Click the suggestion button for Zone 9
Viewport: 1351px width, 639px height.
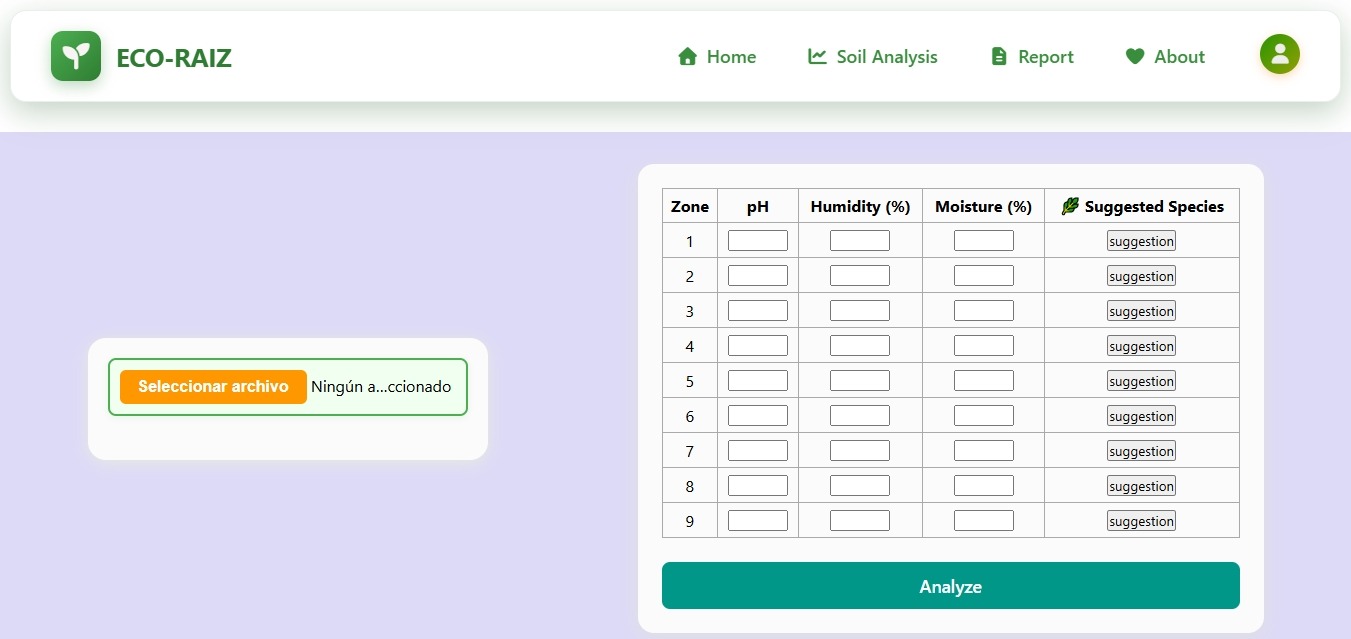1141,520
